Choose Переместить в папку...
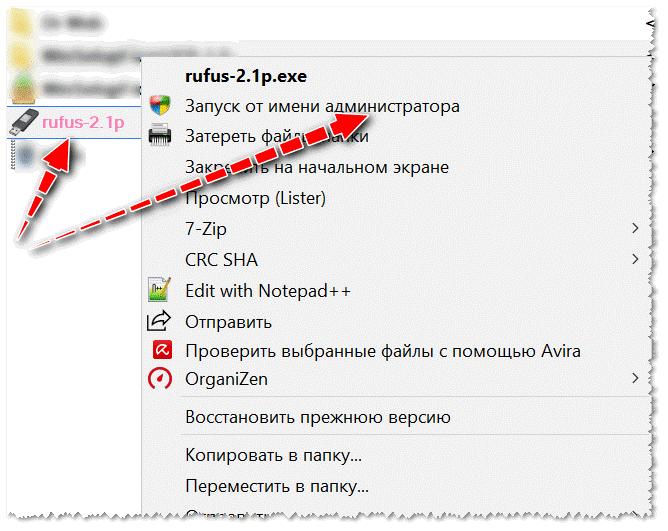Viewport: 668px width, 531px height. coord(277,486)
